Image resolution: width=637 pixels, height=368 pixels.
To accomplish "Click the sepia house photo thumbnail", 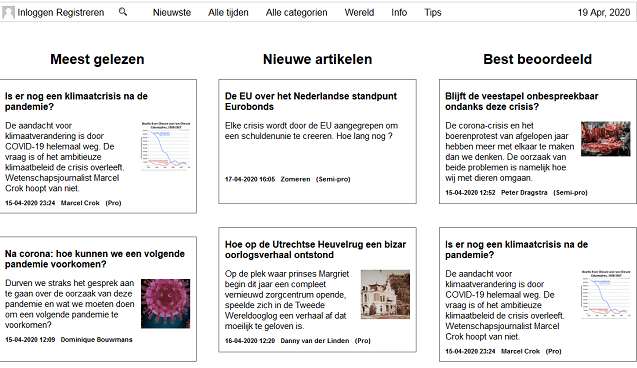I will (x=385, y=294).
